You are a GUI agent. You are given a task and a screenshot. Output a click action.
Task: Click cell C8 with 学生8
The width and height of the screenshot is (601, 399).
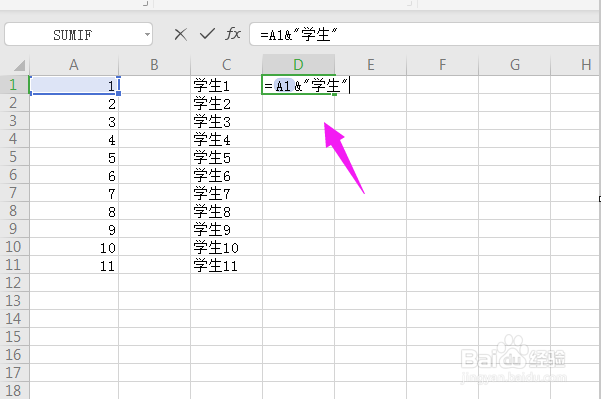pos(227,211)
